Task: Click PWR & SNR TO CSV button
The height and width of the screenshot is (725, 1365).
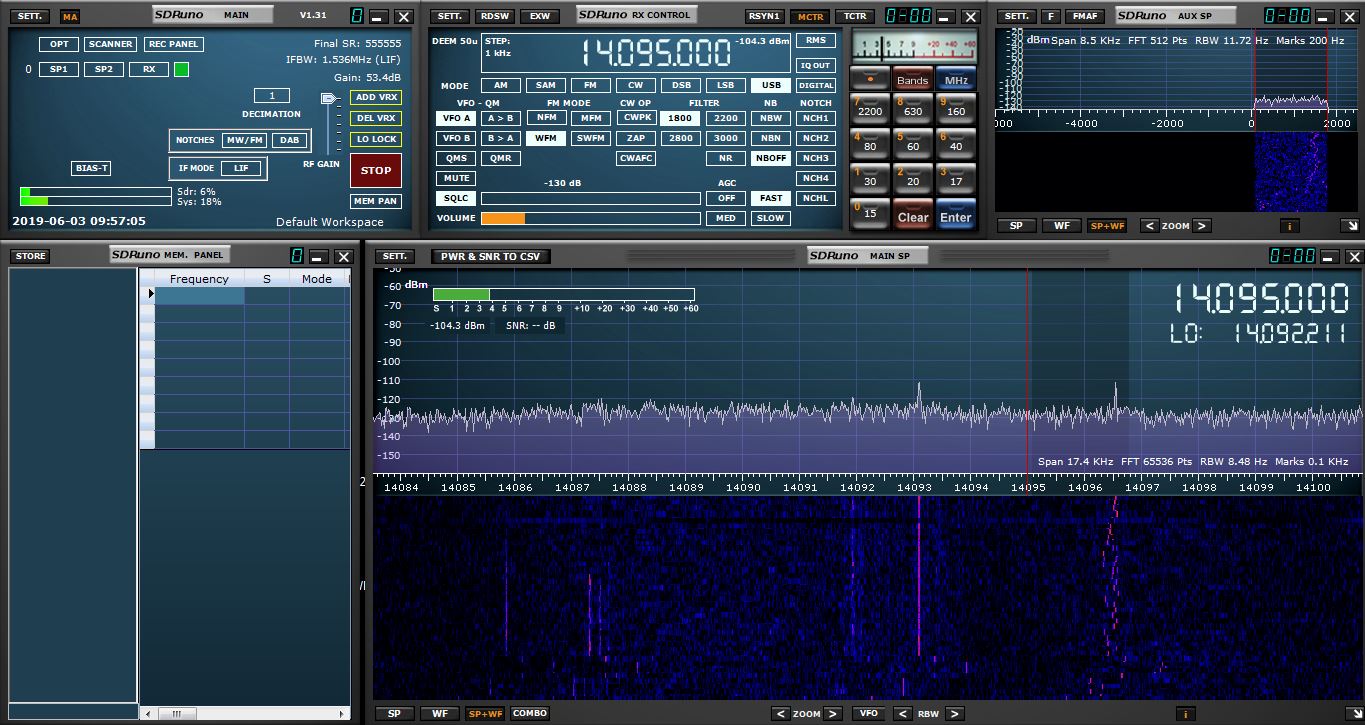Action: tap(490, 256)
